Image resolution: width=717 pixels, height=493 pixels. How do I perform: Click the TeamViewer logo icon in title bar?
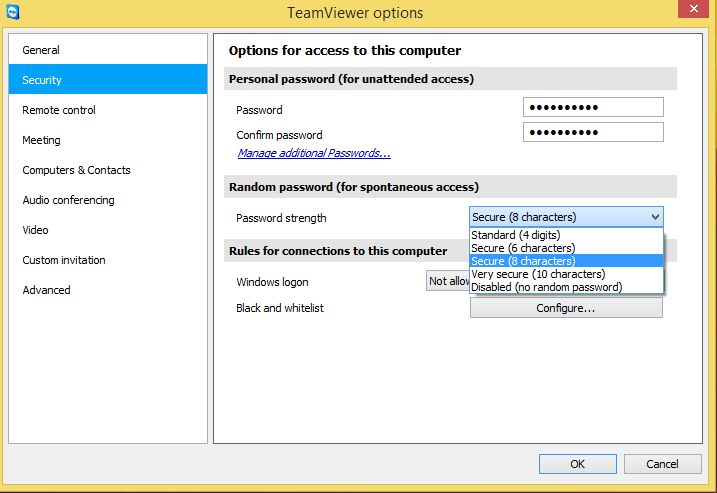pyautogui.click(x=13, y=13)
